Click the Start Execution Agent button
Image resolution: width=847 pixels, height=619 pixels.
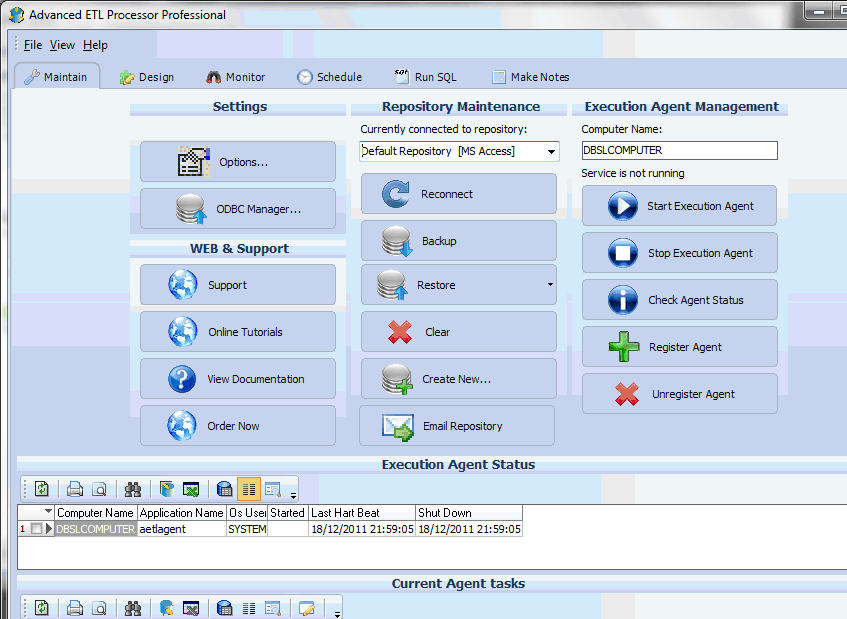click(x=679, y=205)
